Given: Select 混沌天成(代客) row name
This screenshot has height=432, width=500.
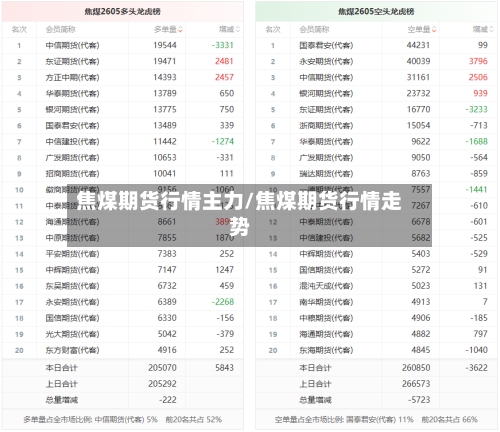Looking at the screenshot, I should pos(326,286).
